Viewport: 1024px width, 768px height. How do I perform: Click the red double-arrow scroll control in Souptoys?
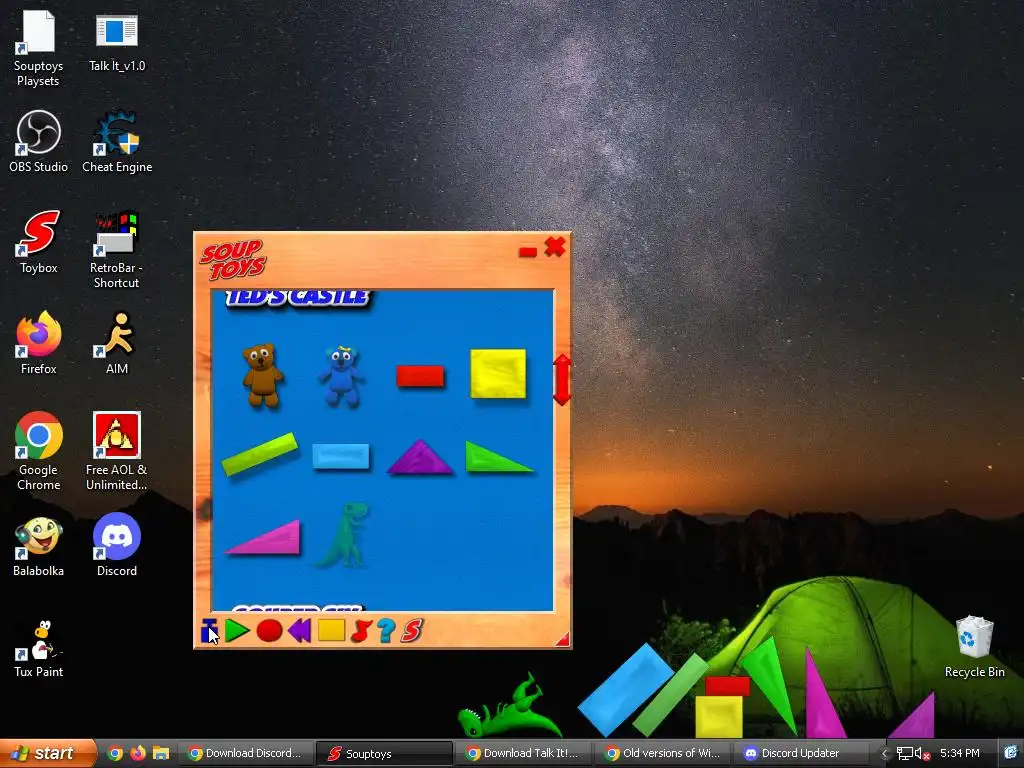pyautogui.click(x=562, y=380)
